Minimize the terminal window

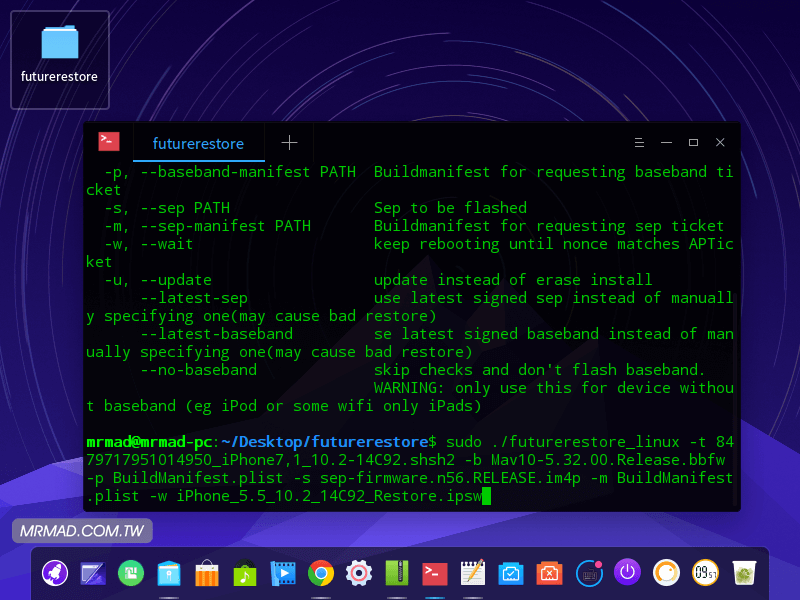pyautogui.click(x=666, y=143)
